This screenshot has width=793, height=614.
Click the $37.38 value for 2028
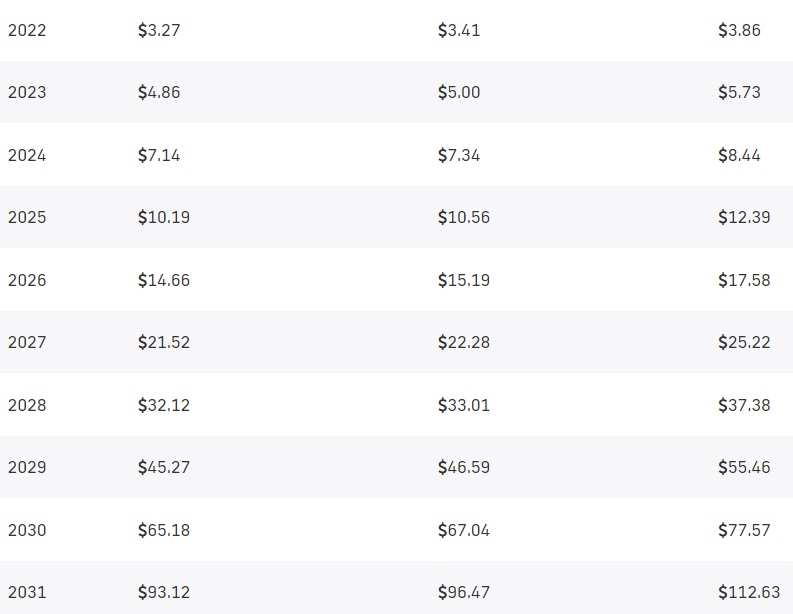pos(744,405)
